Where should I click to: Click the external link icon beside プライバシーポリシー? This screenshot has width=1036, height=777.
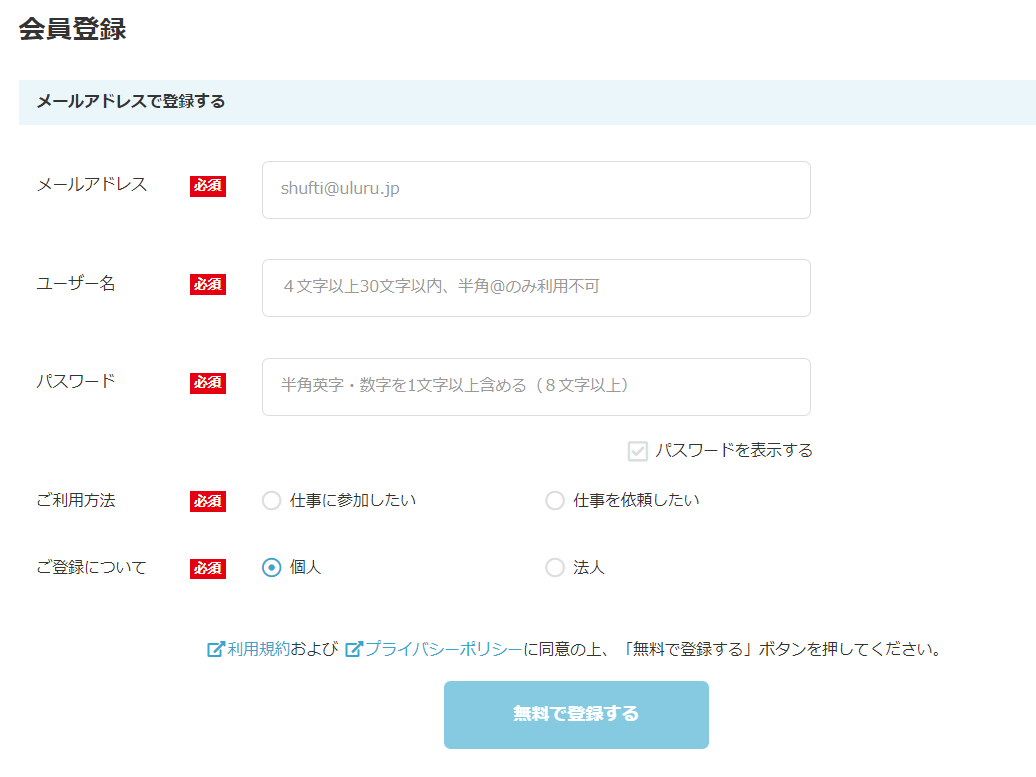(x=353, y=647)
